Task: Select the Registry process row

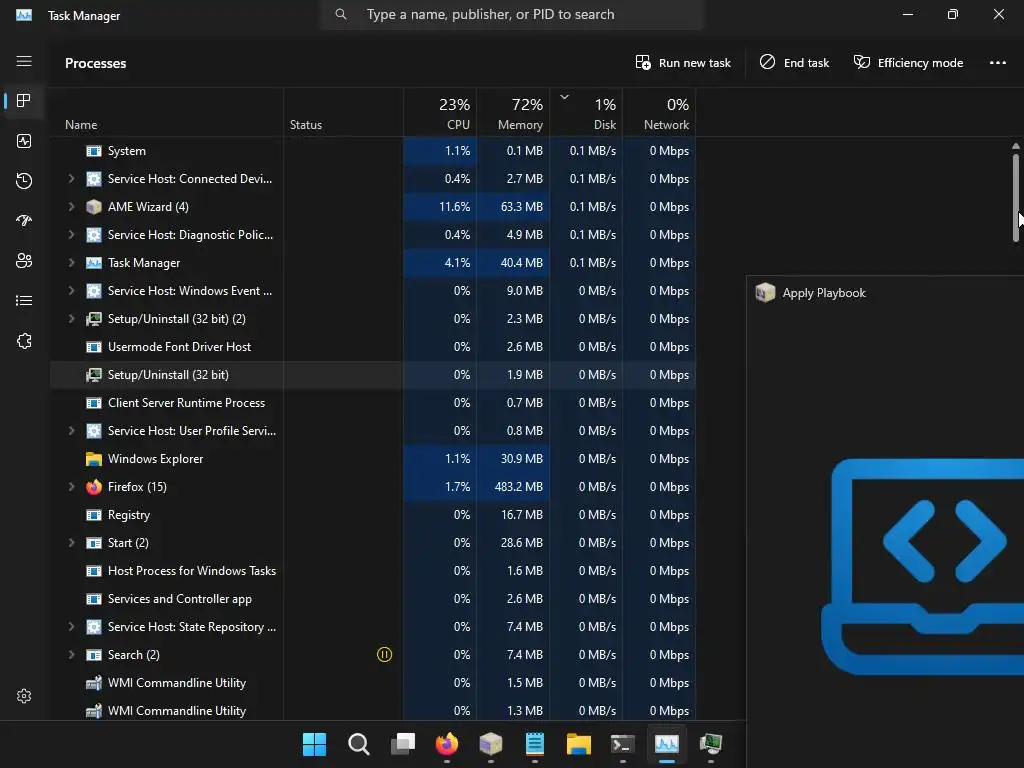Action: coord(373,515)
